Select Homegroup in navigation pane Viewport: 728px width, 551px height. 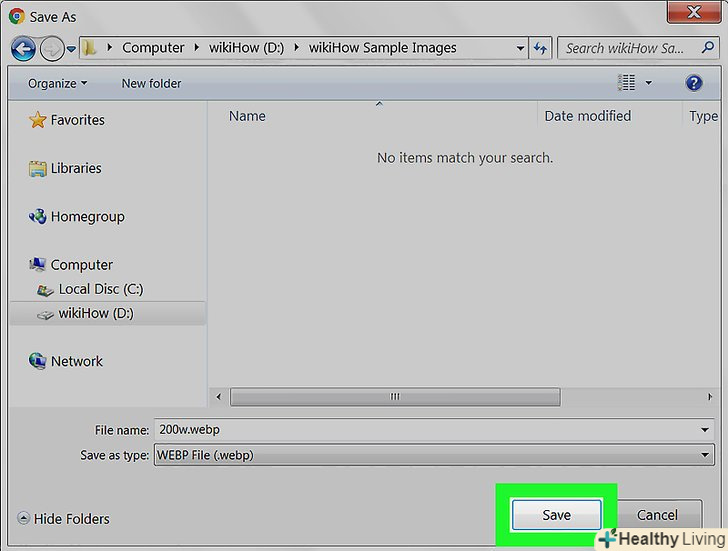(88, 217)
